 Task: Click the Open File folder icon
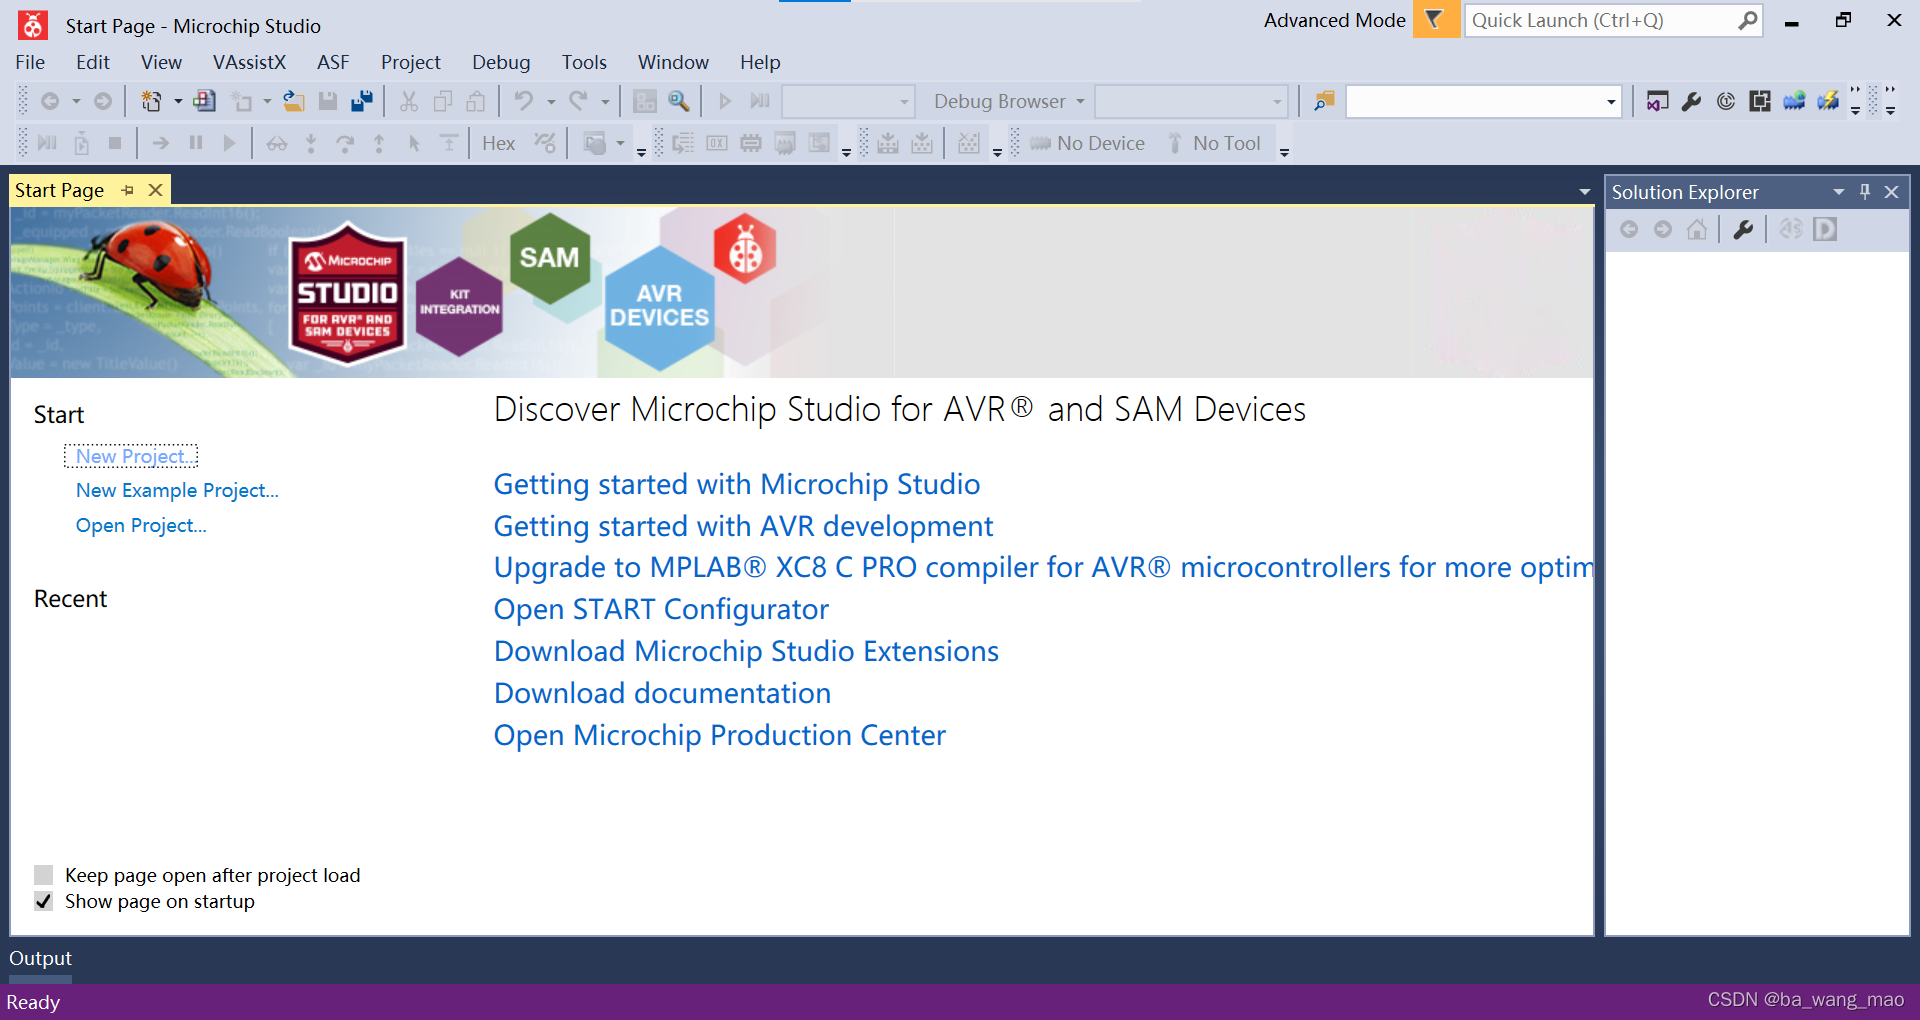click(x=294, y=101)
